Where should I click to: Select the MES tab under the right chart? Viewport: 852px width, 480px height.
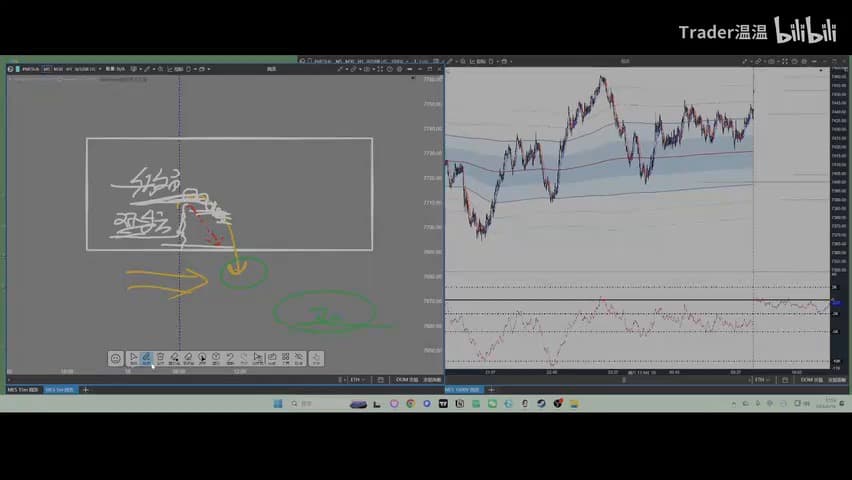pos(463,390)
